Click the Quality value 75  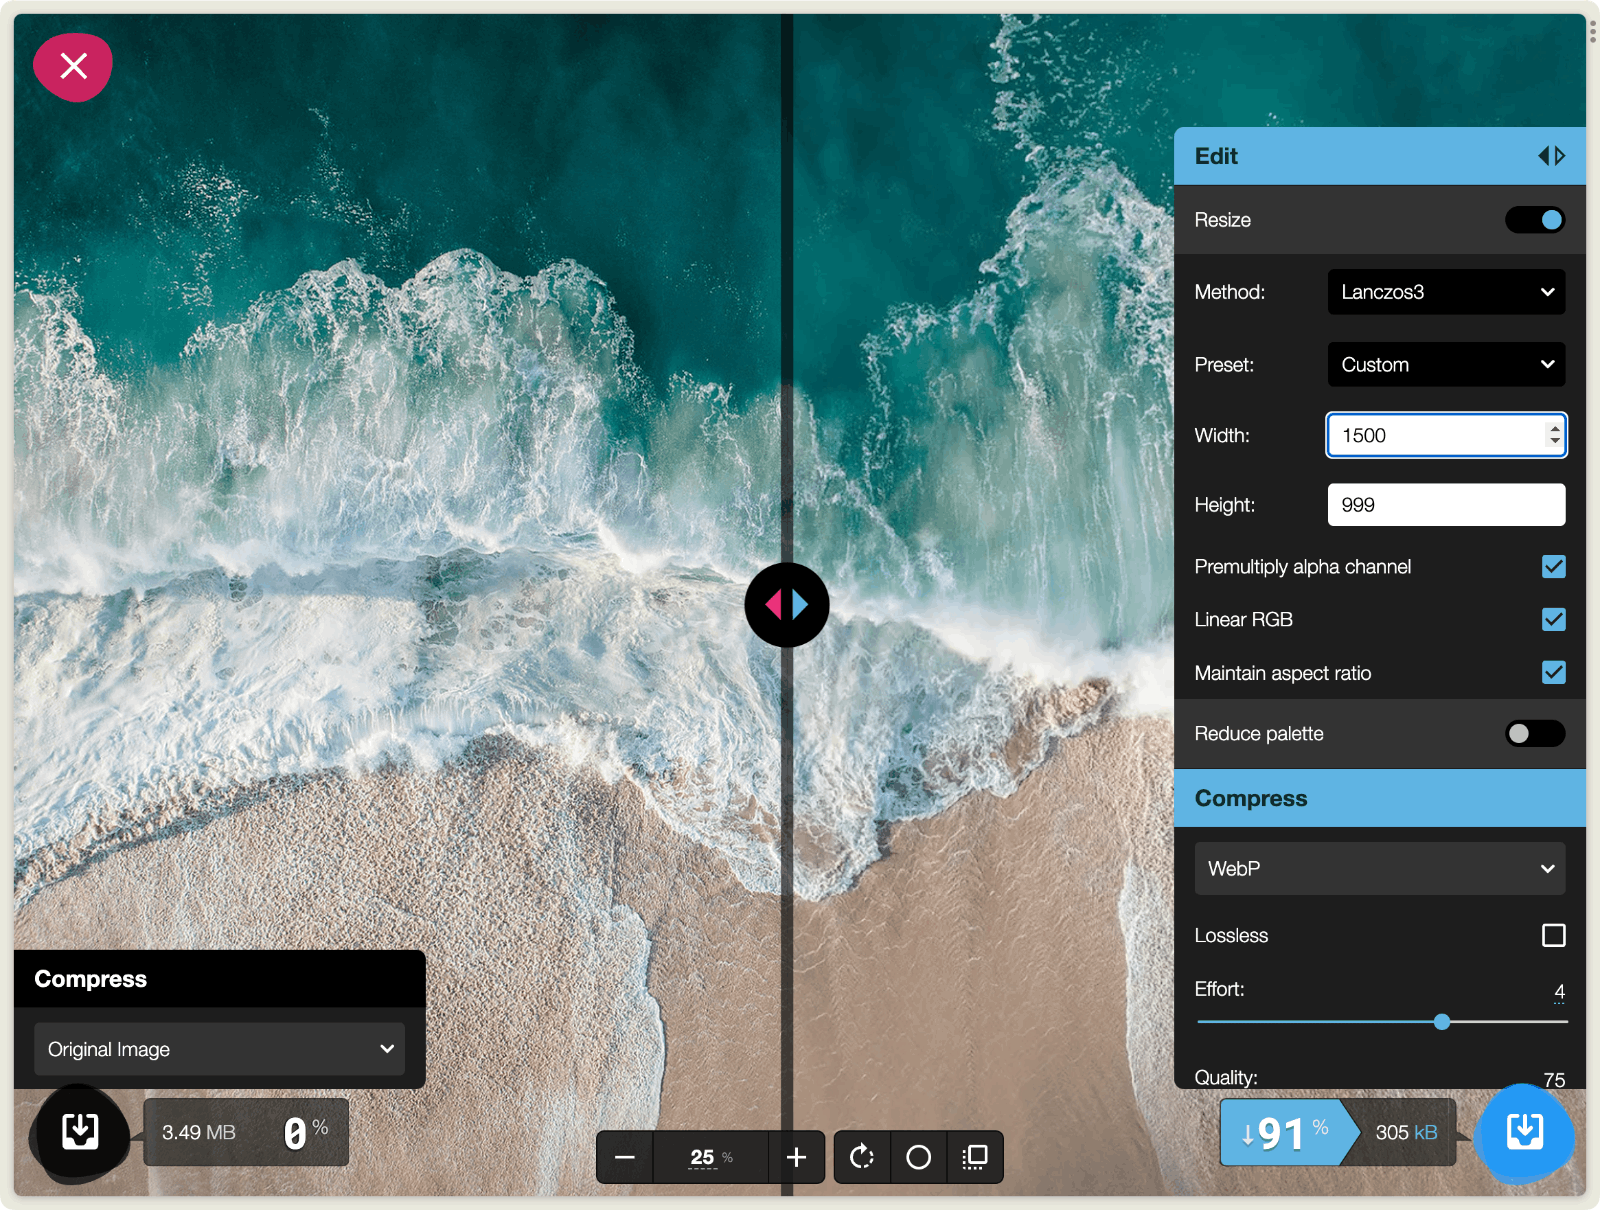[x=1554, y=1080]
